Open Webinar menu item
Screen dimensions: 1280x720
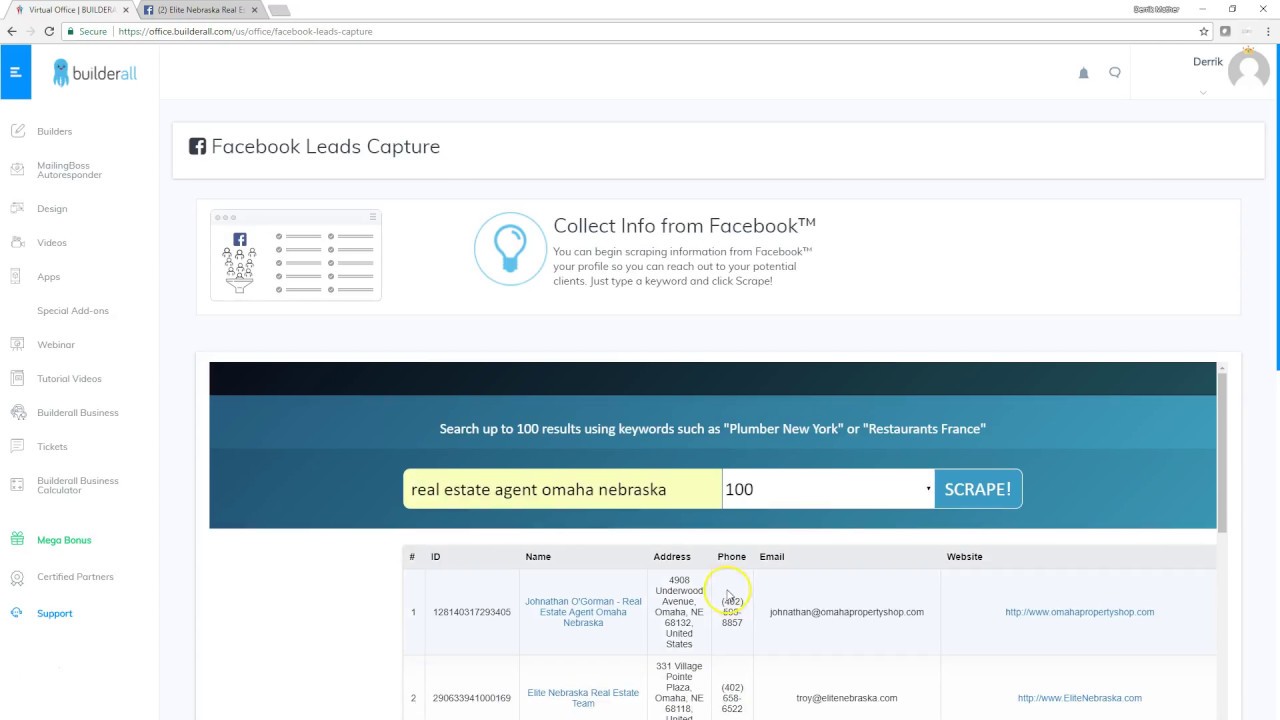pos(56,345)
